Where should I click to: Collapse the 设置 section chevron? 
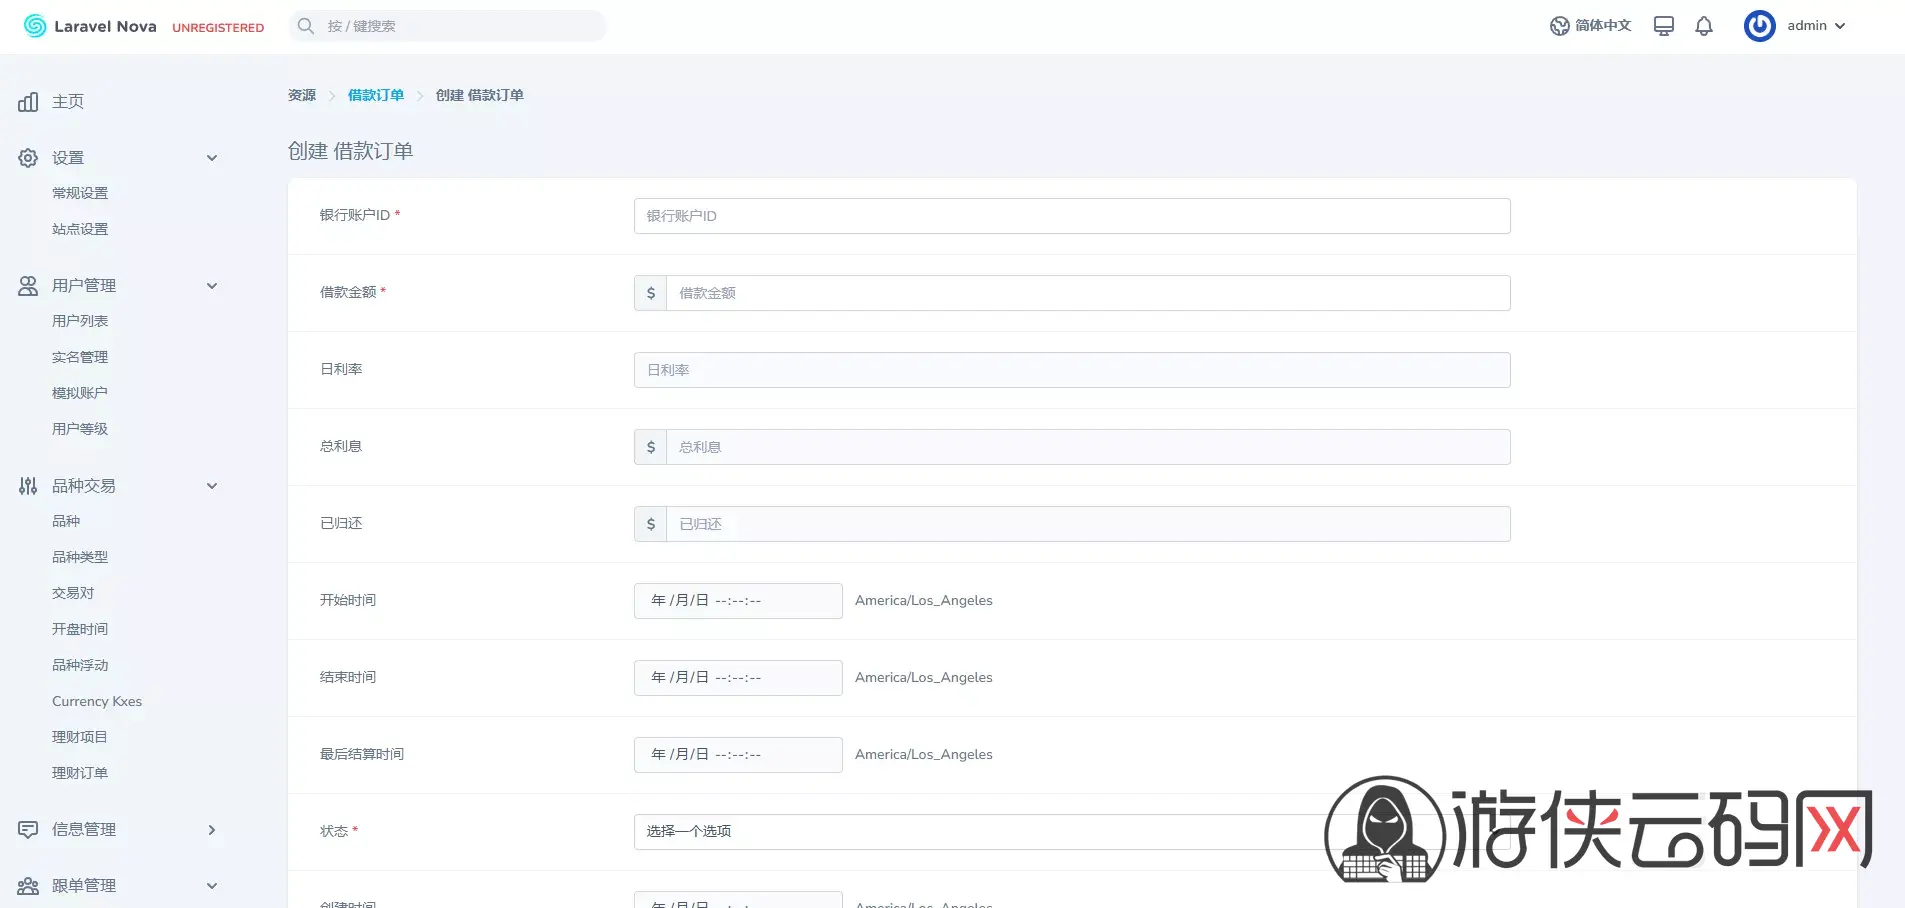[x=212, y=158]
